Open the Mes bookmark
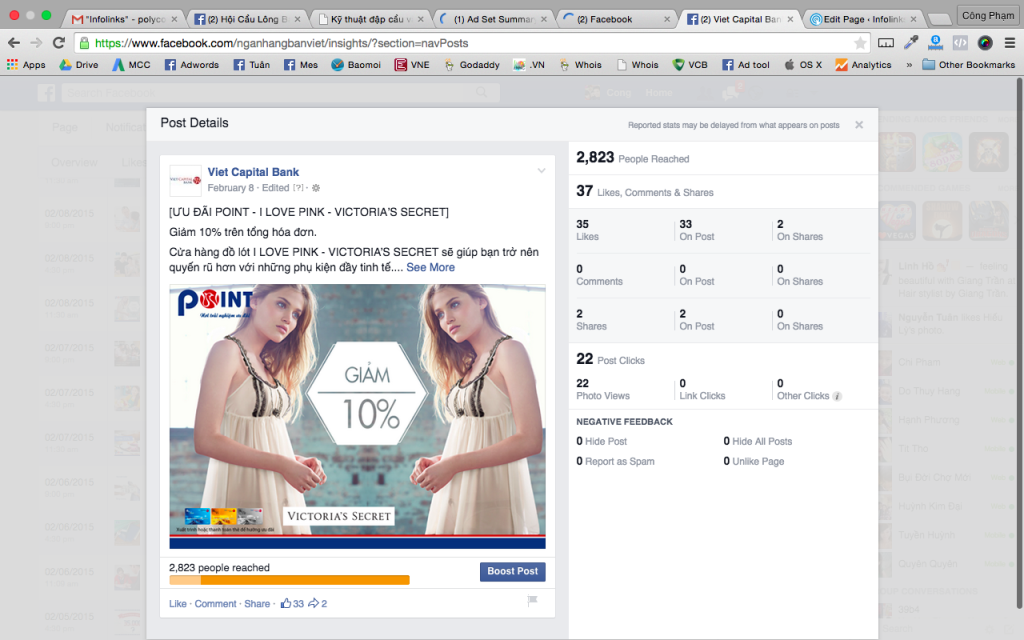This screenshot has height=640, width=1024. click(x=301, y=65)
